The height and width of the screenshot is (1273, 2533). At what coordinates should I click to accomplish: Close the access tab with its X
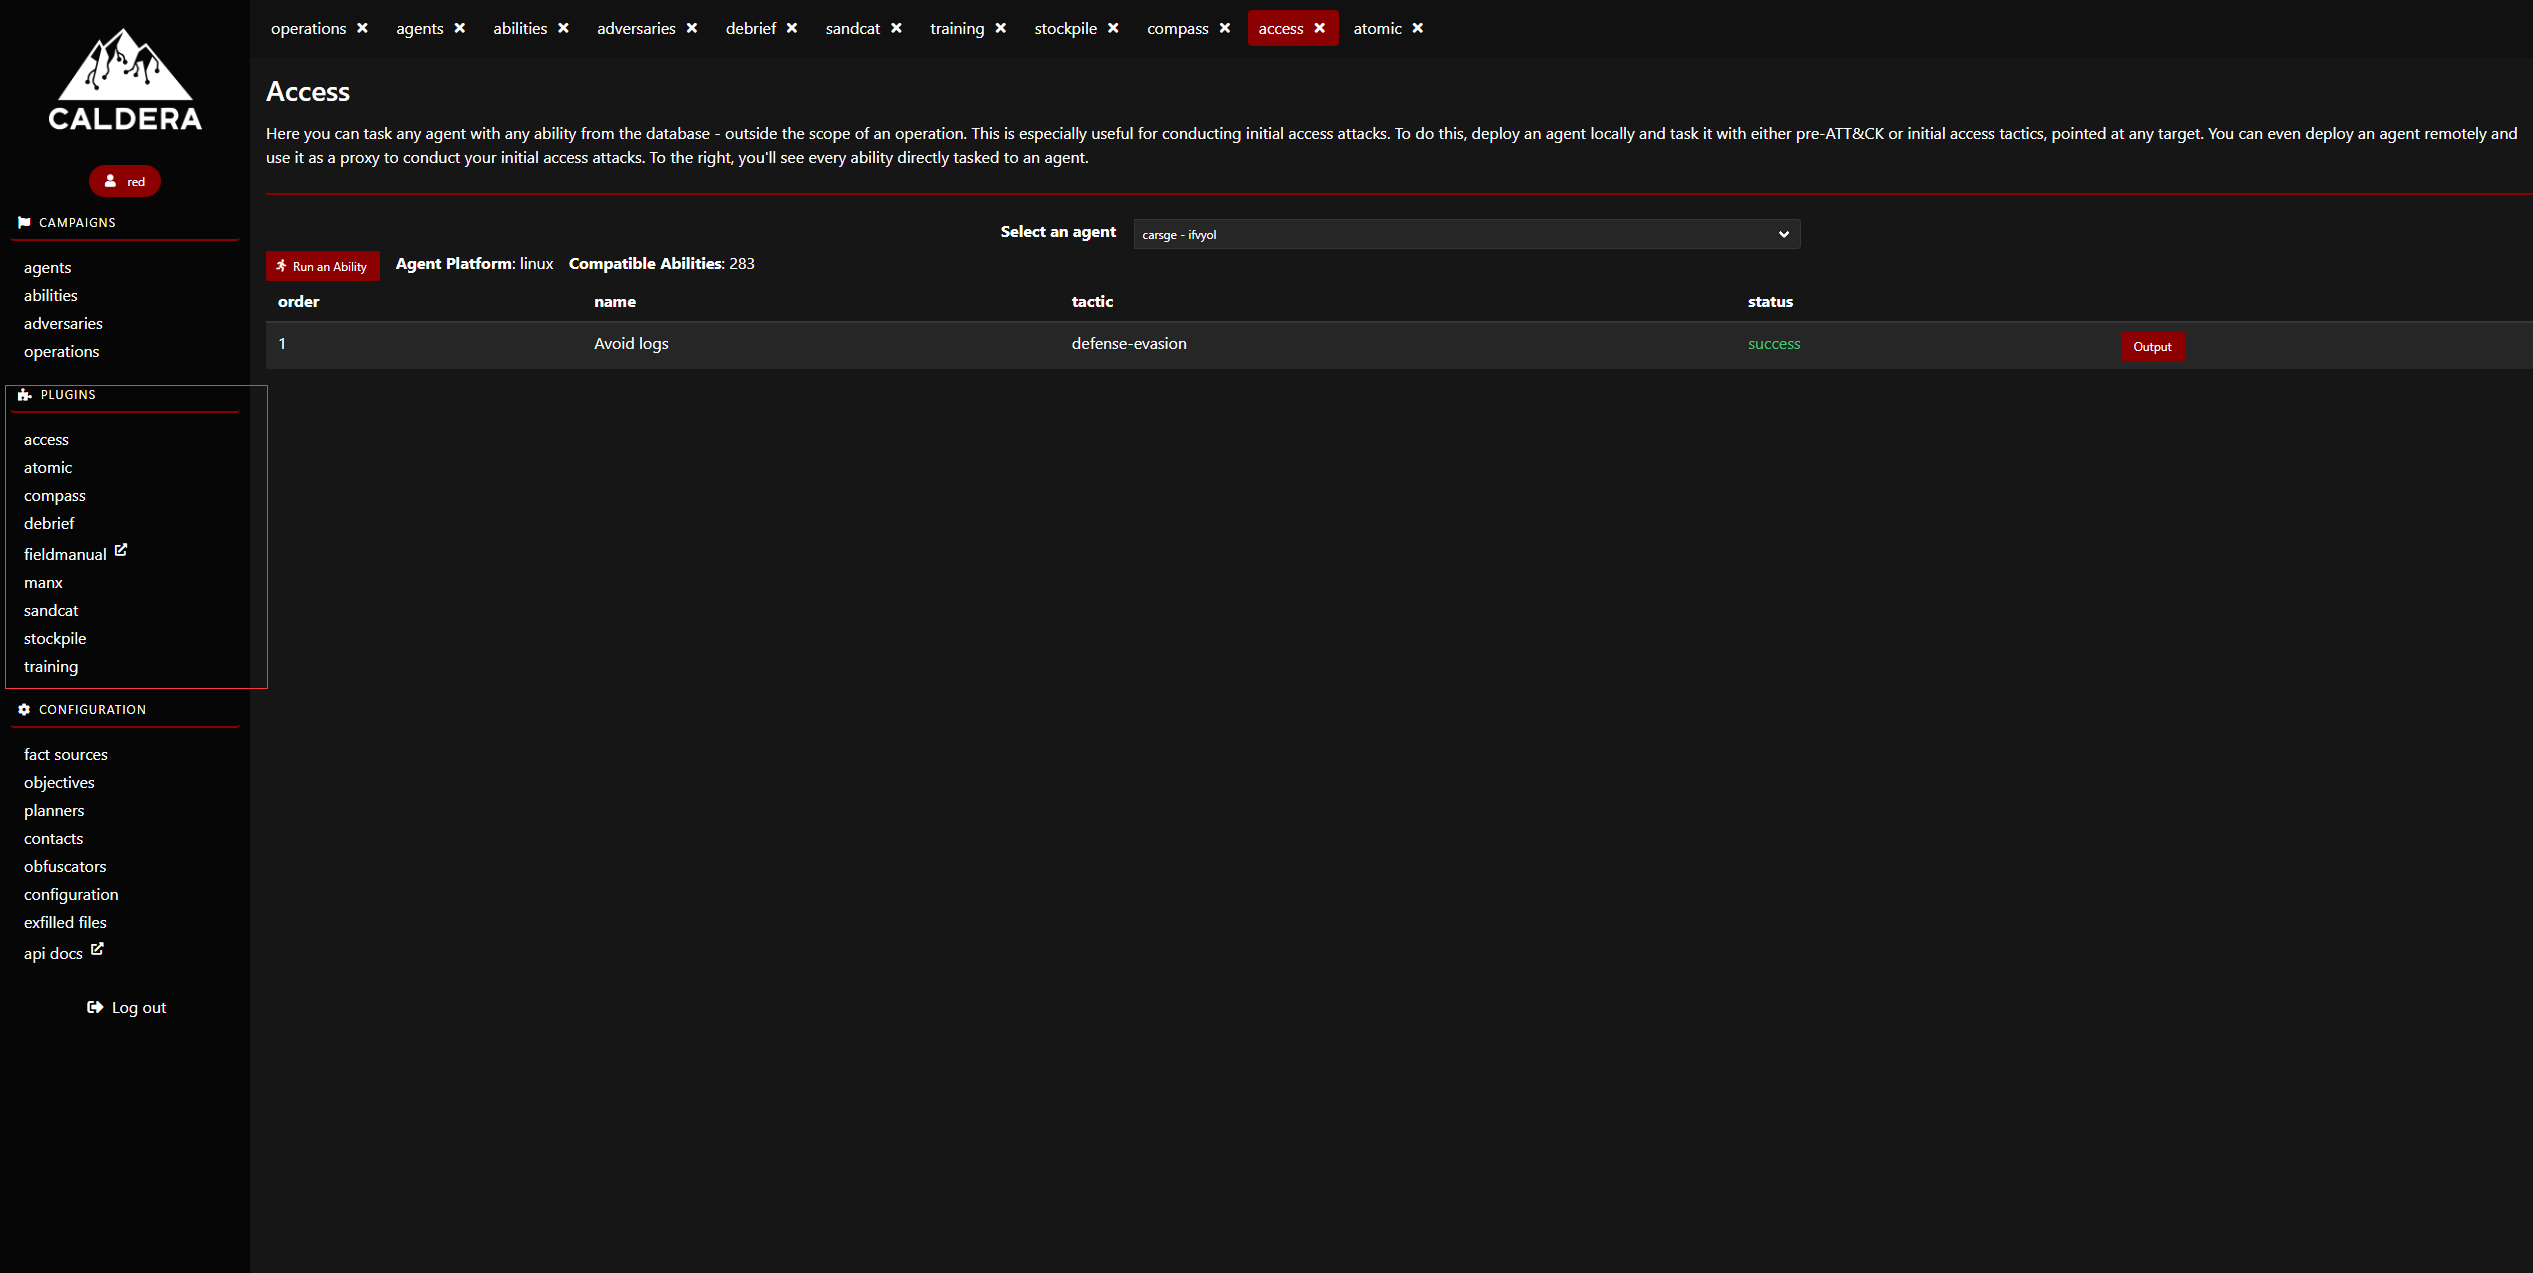coord(1320,28)
